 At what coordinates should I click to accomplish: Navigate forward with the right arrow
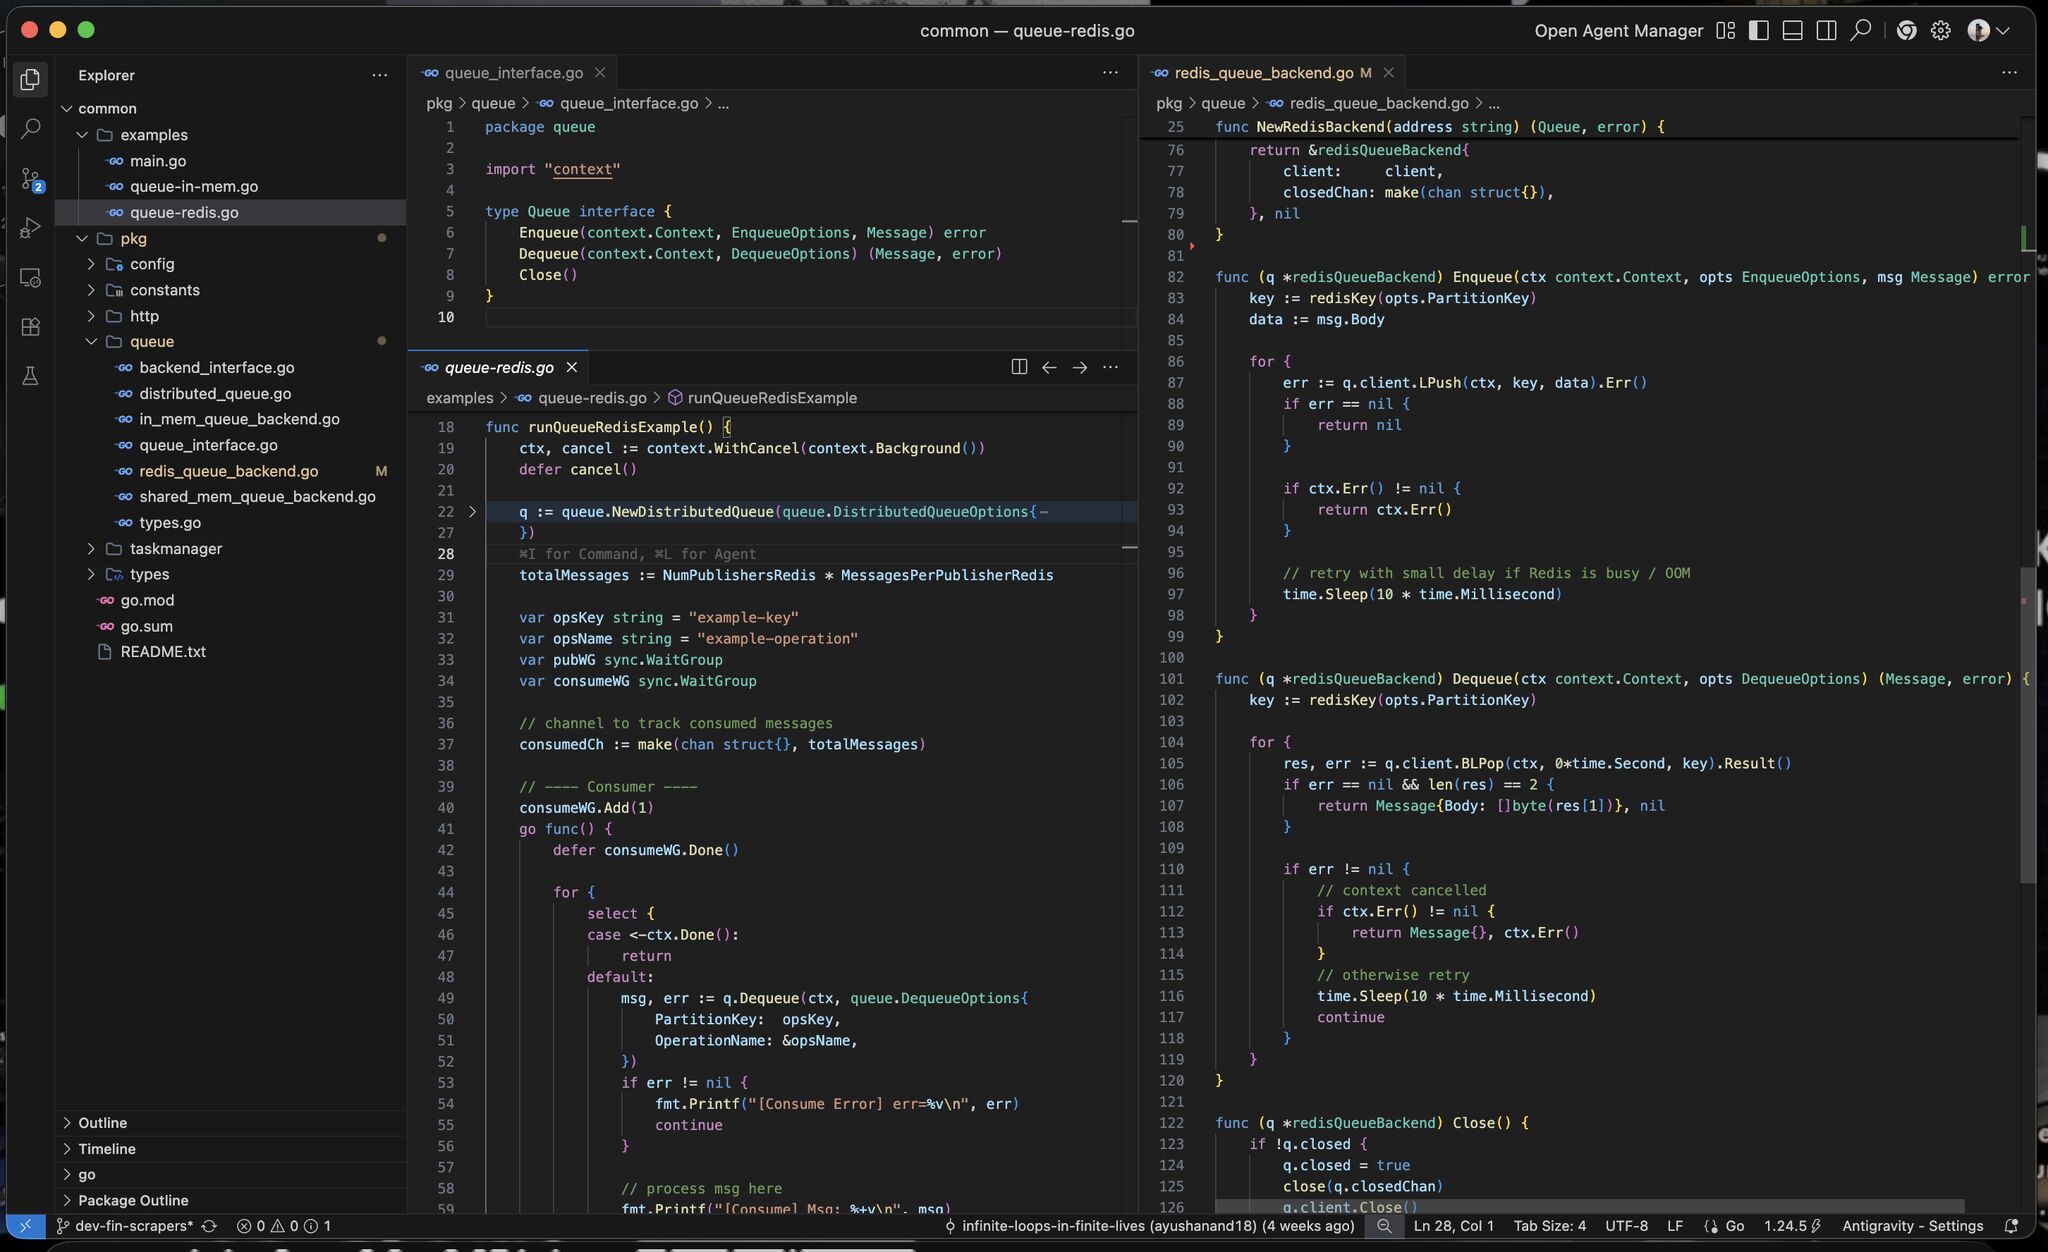click(x=1080, y=367)
